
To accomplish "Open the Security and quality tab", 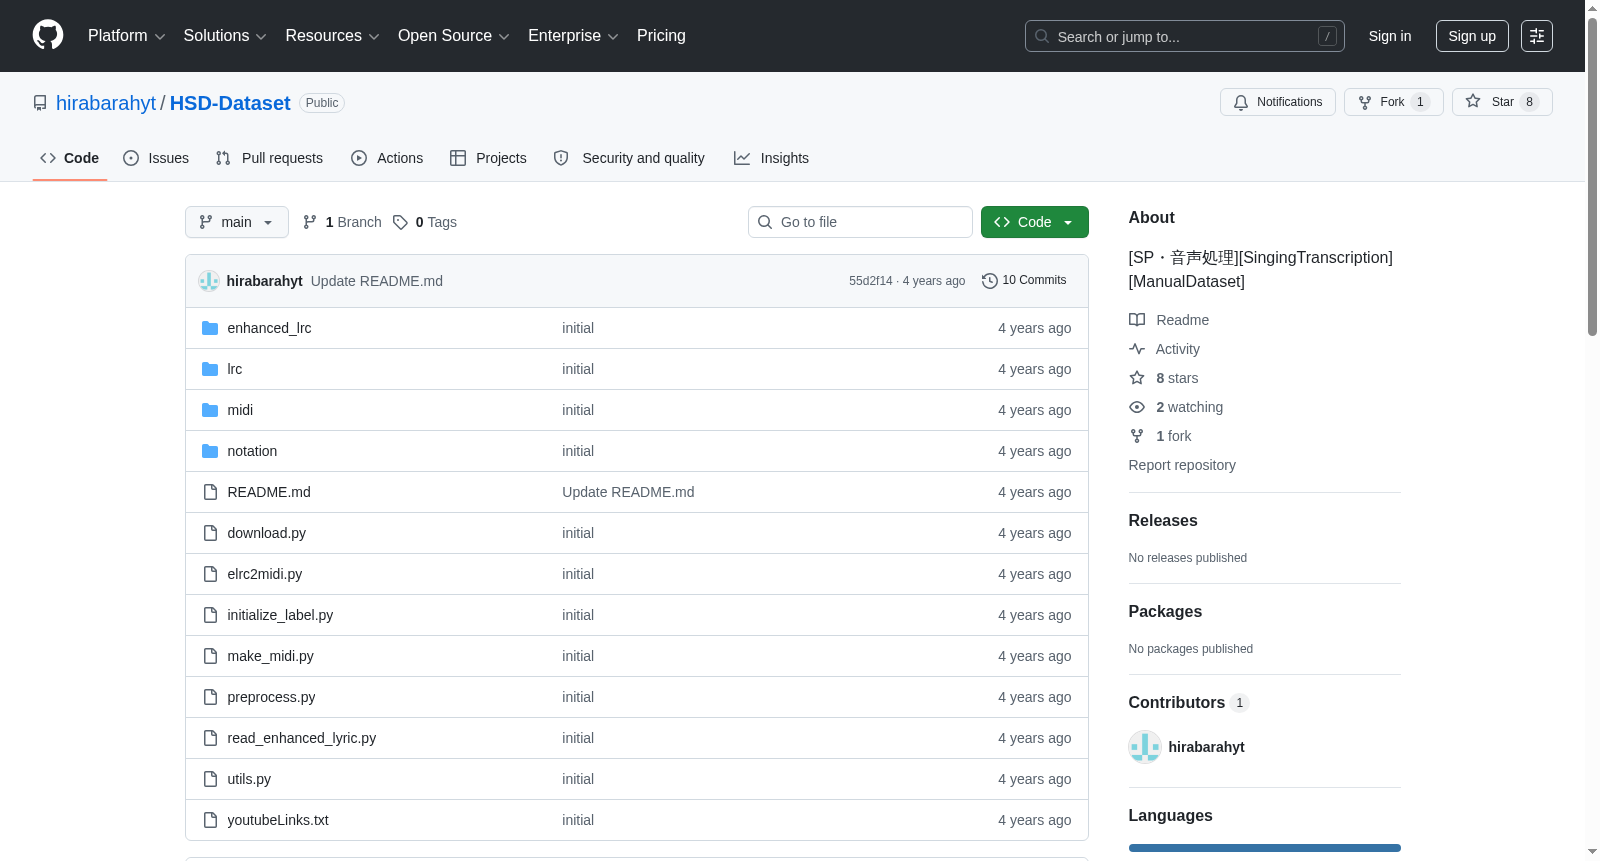I will 629,158.
